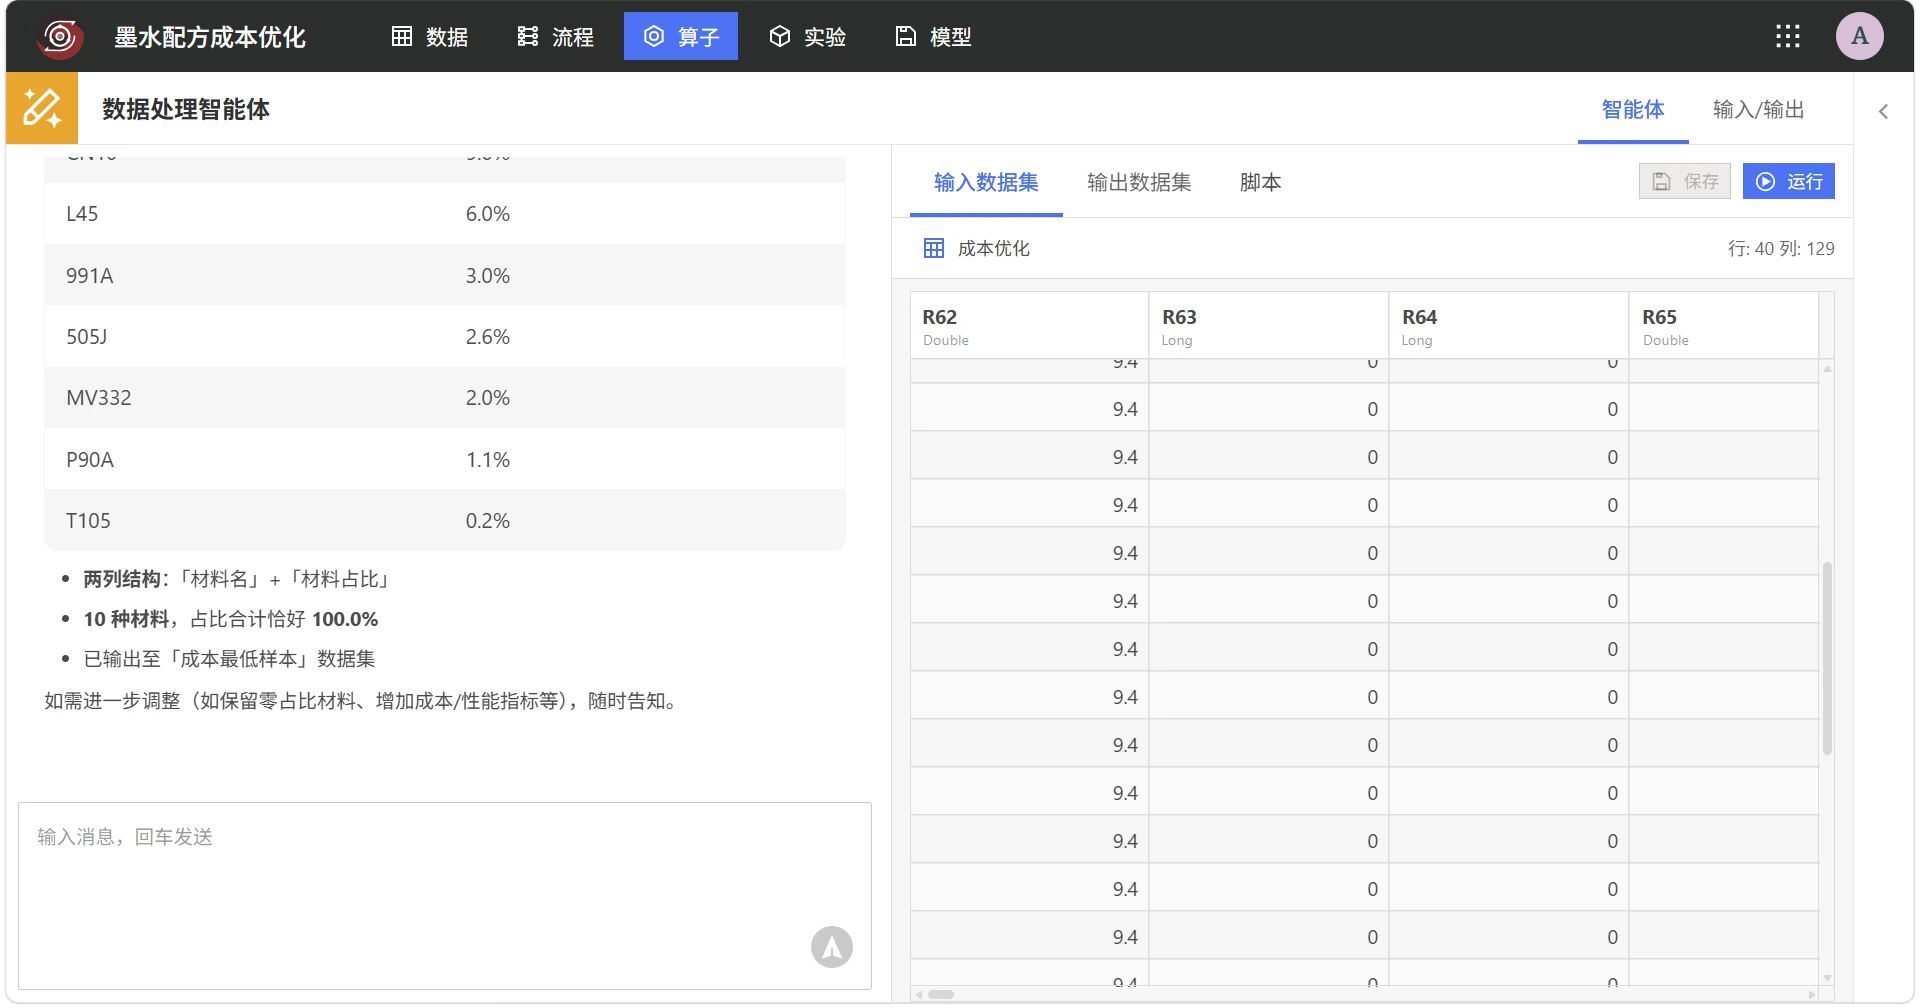Focus the message input box

pyautogui.click(x=445, y=896)
